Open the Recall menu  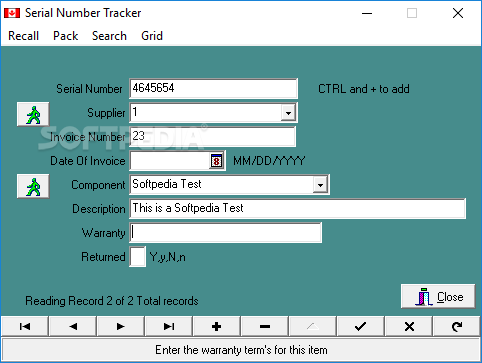(x=23, y=36)
